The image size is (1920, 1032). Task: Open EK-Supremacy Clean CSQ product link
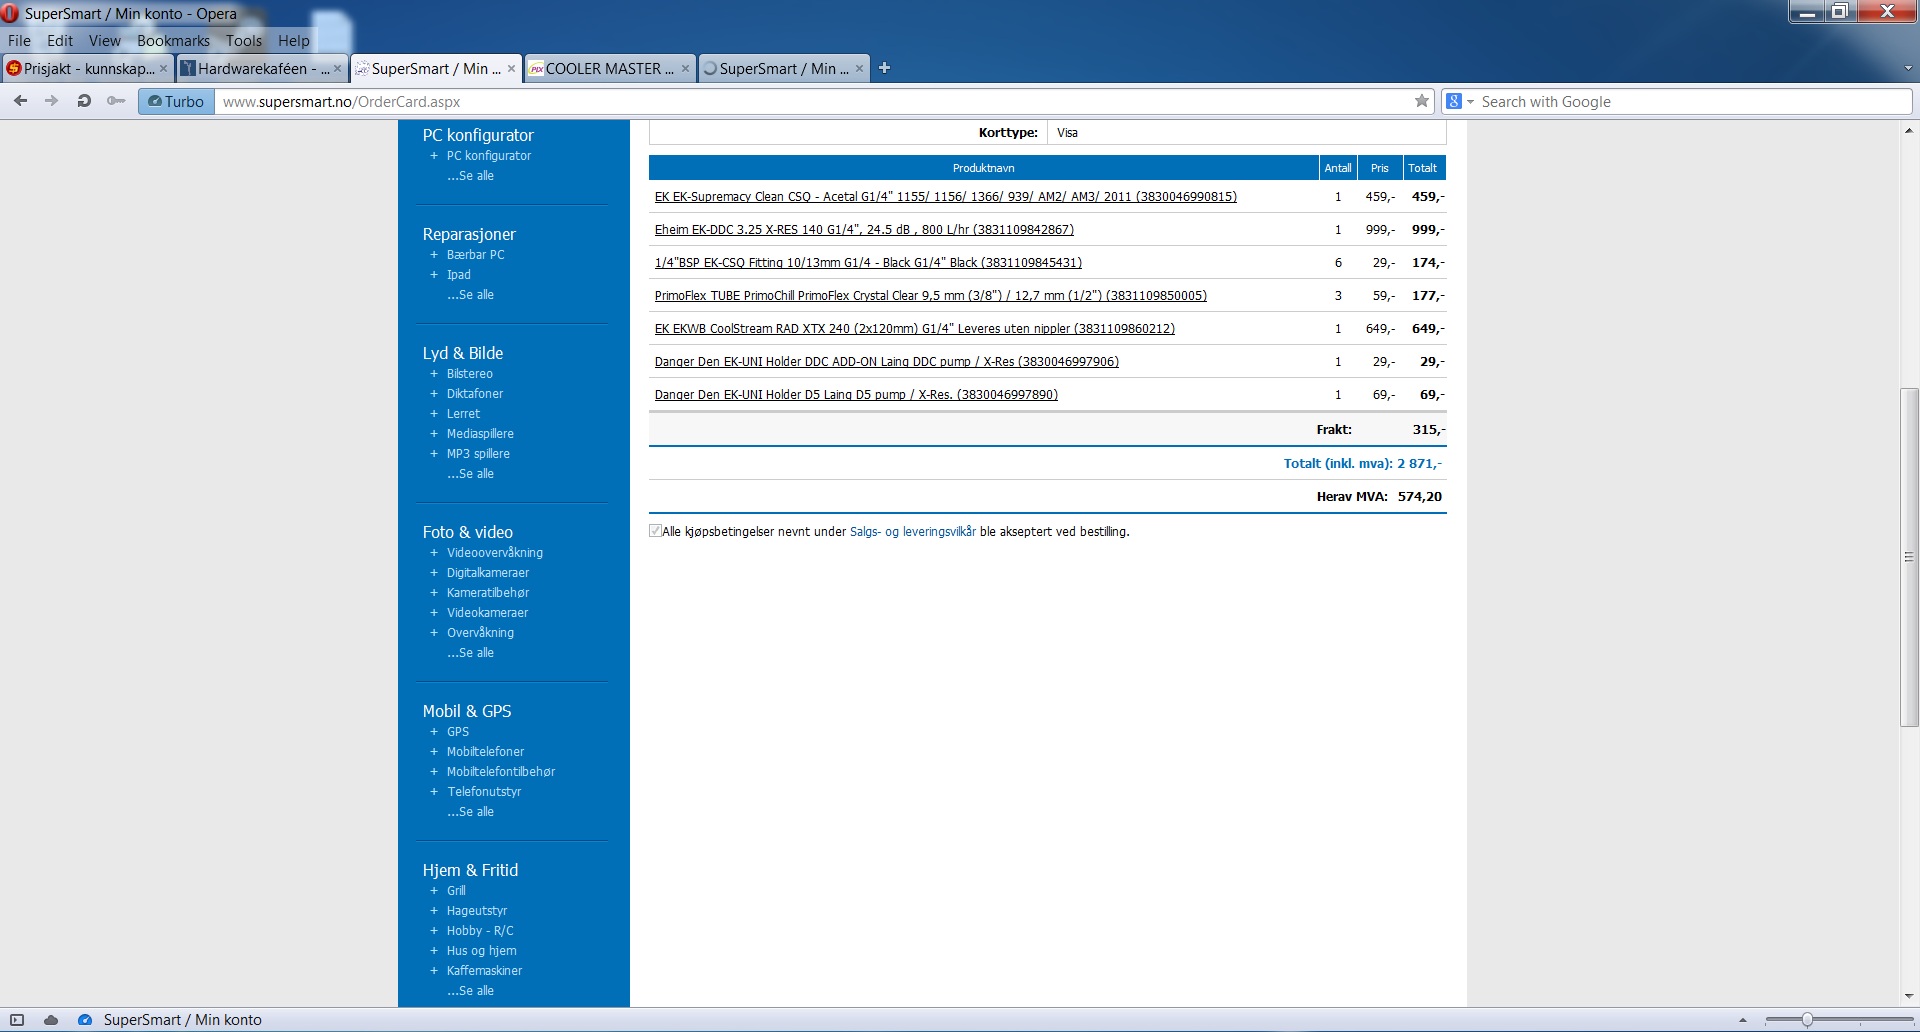click(x=945, y=197)
